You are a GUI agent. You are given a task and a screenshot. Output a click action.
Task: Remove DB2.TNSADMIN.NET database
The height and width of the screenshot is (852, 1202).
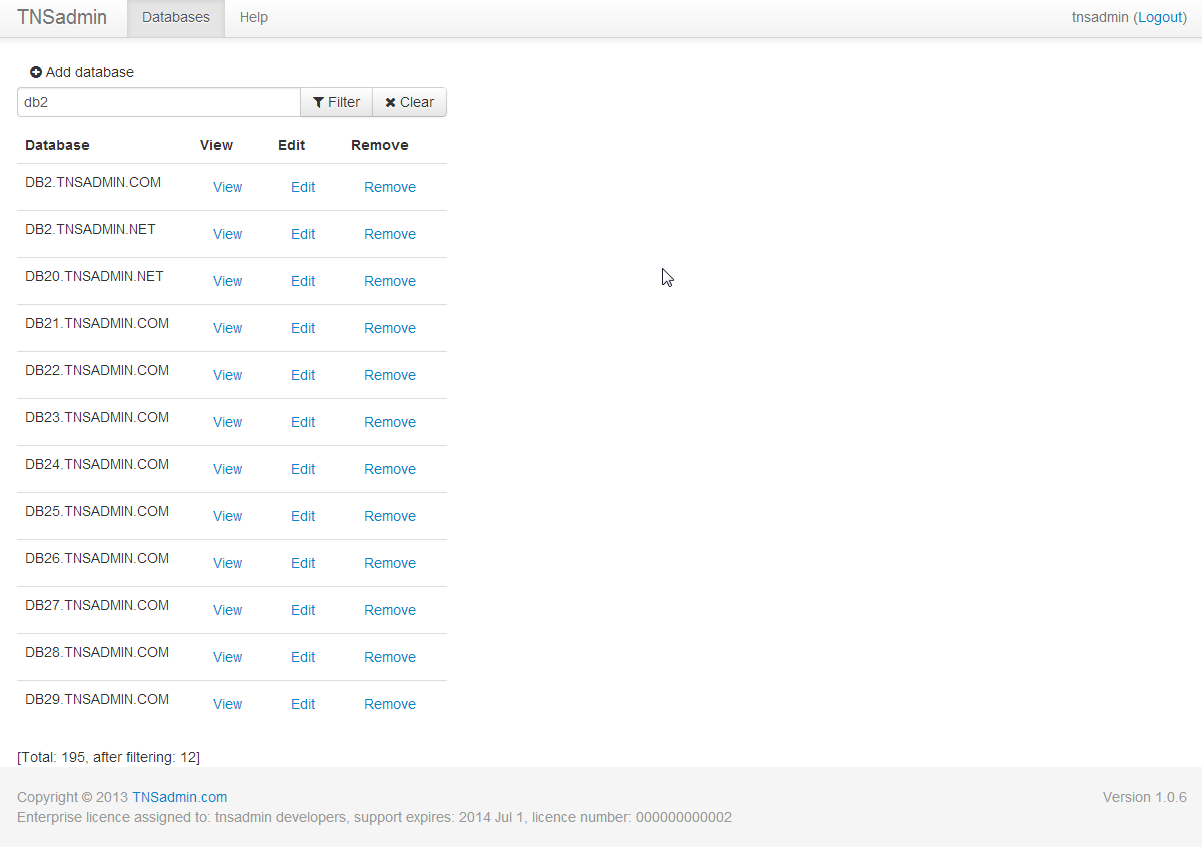coord(390,234)
